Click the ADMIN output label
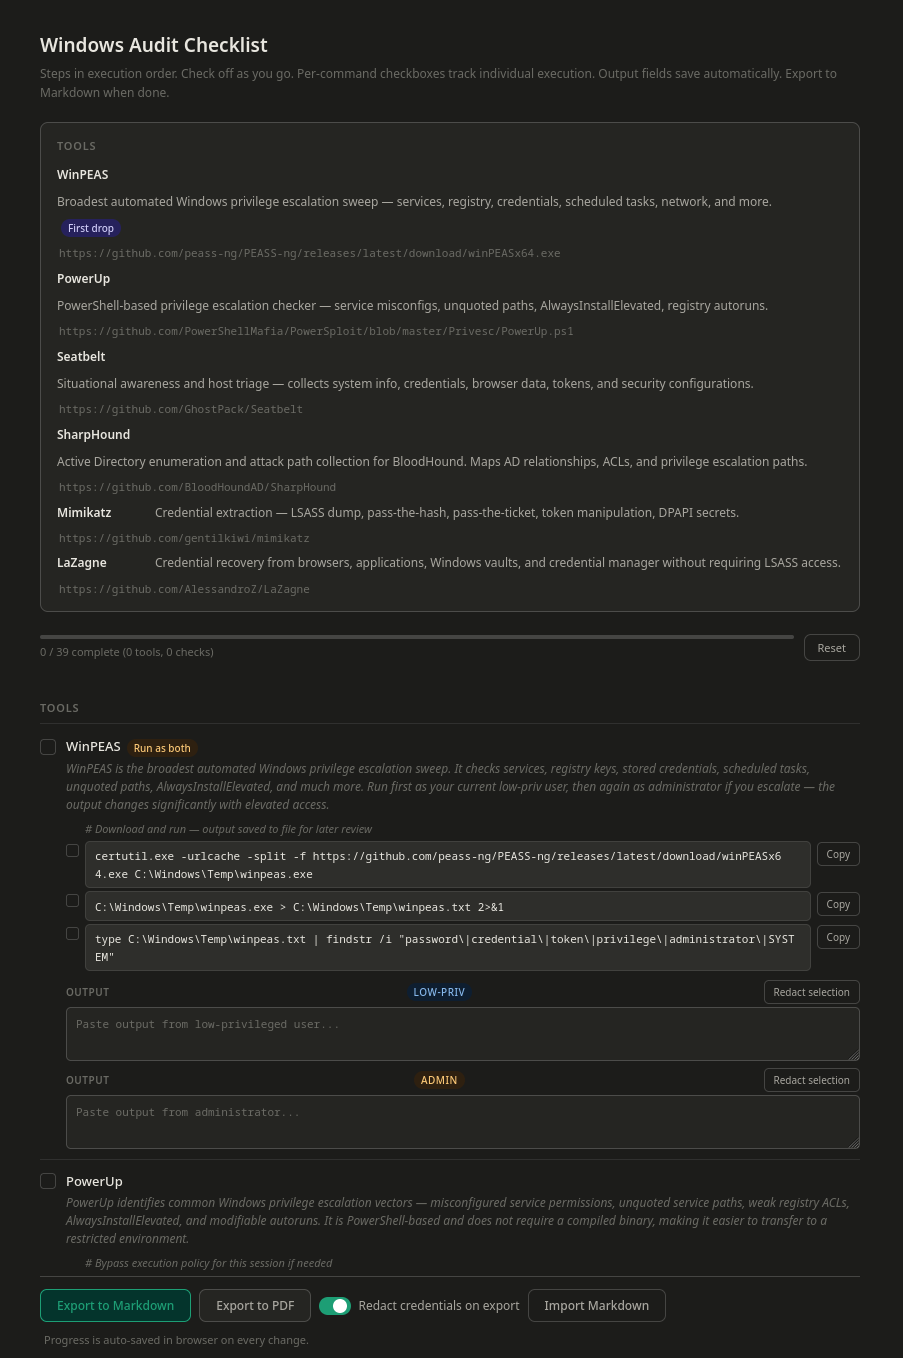903x1358 pixels. (x=439, y=1080)
